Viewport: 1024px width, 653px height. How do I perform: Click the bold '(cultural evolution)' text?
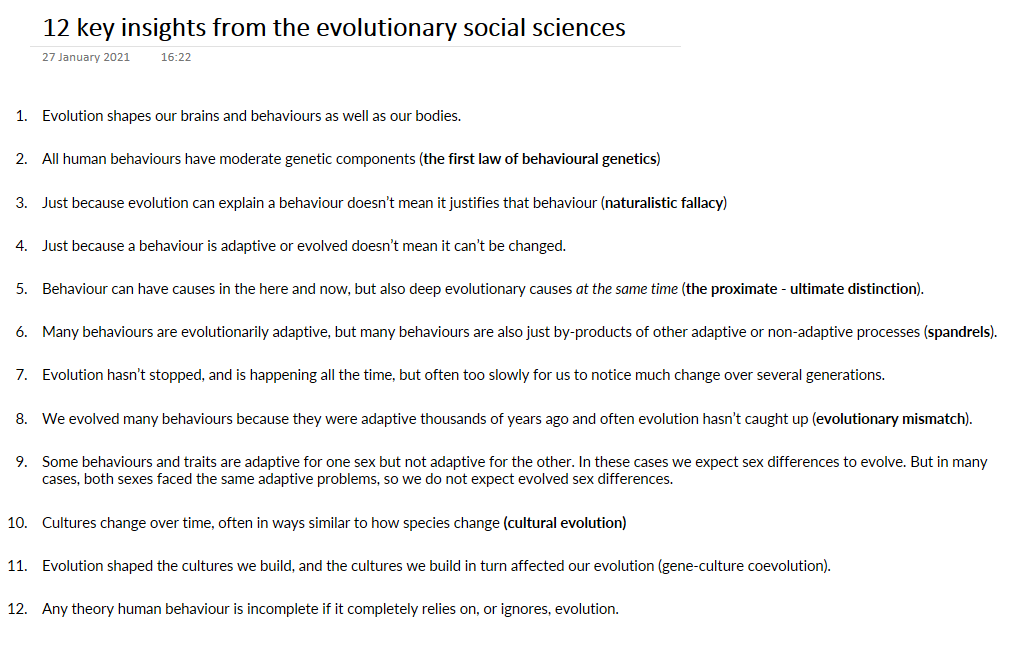pyautogui.click(x=565, y=522)
